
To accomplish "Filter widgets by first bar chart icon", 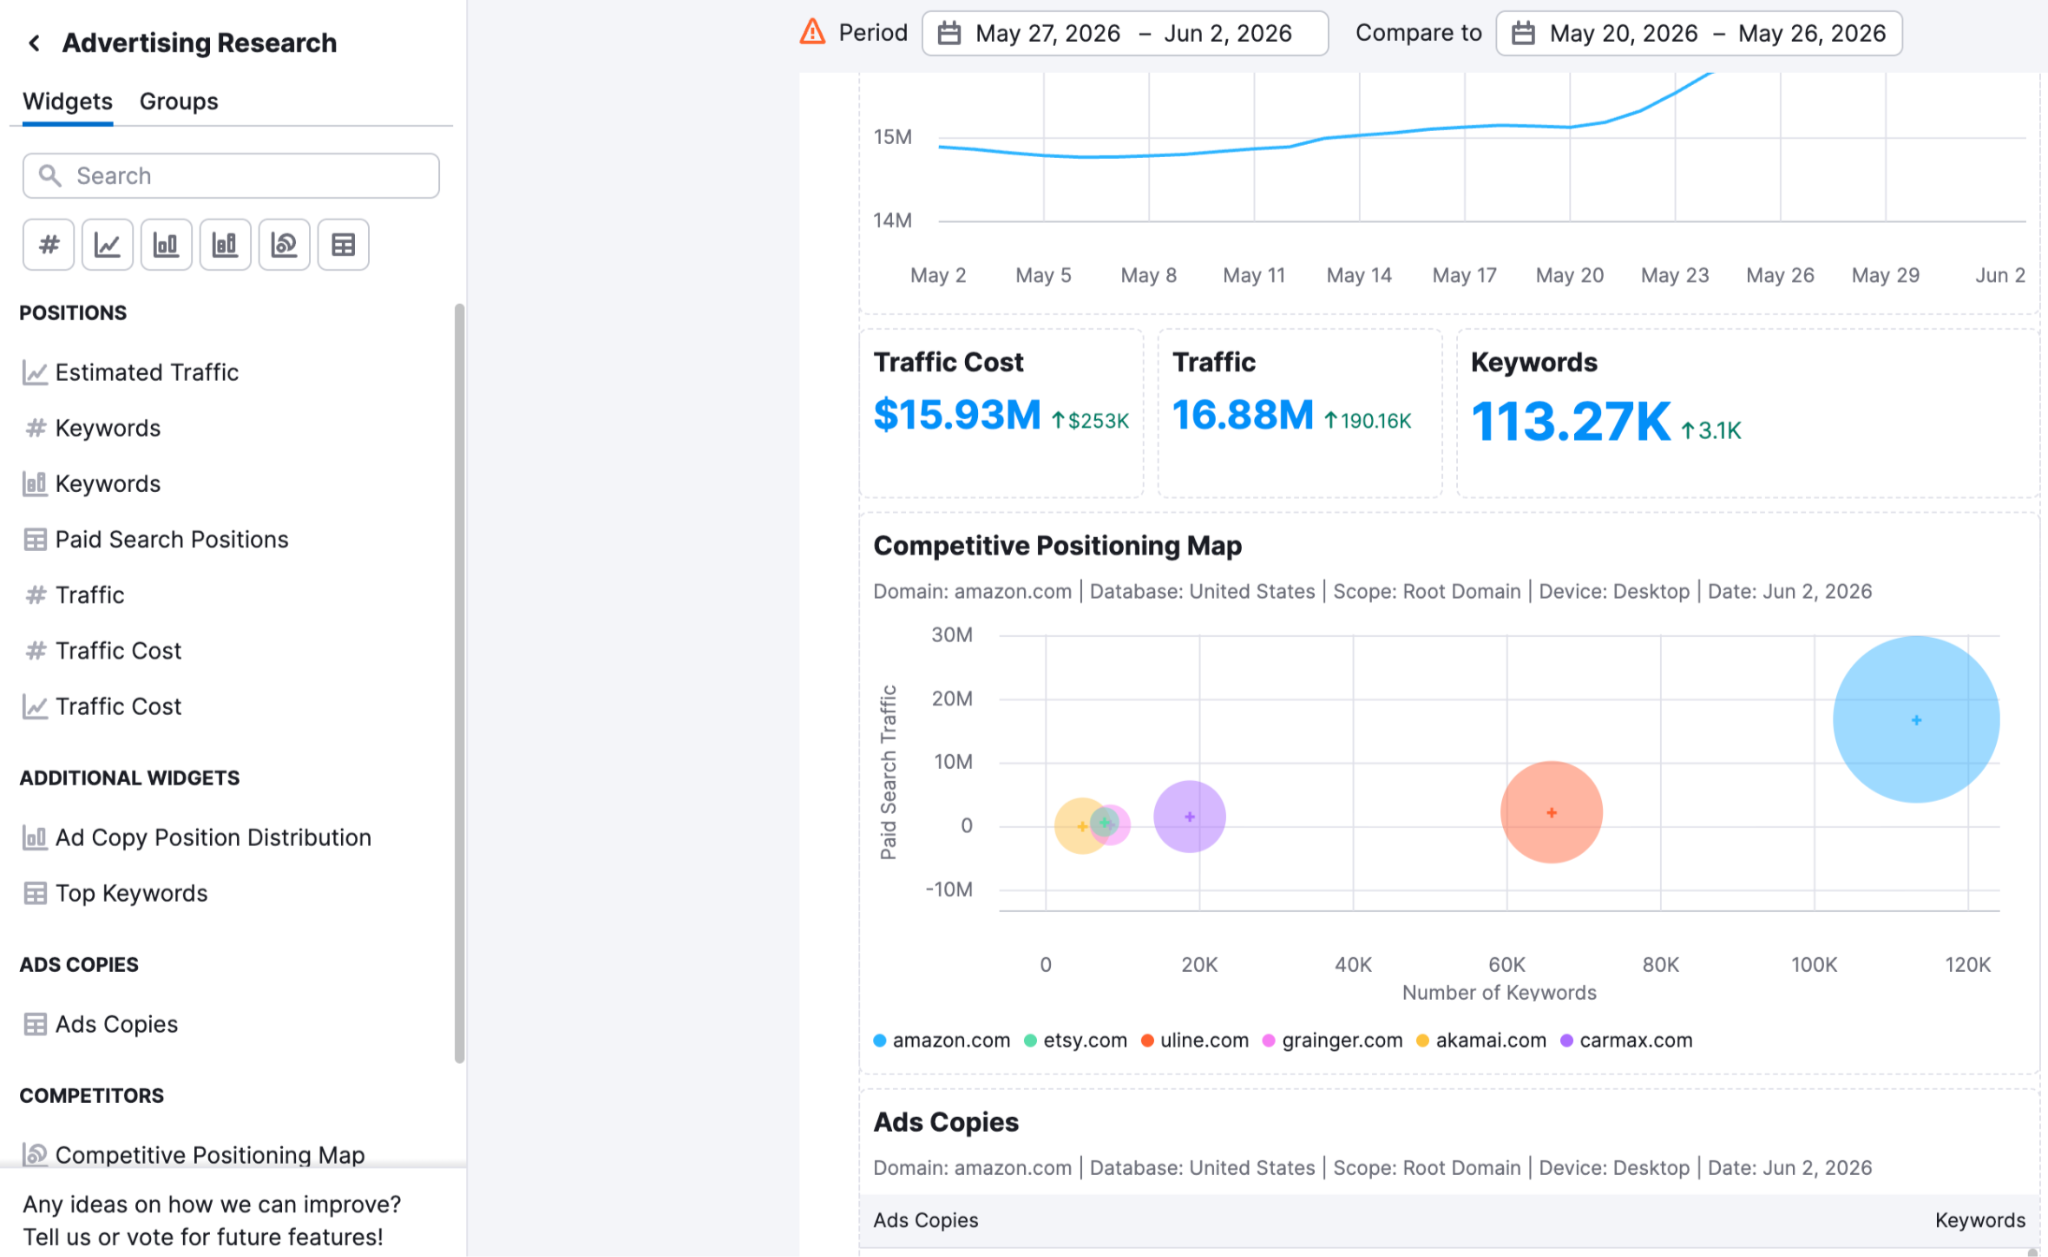I will pos(166,245).
